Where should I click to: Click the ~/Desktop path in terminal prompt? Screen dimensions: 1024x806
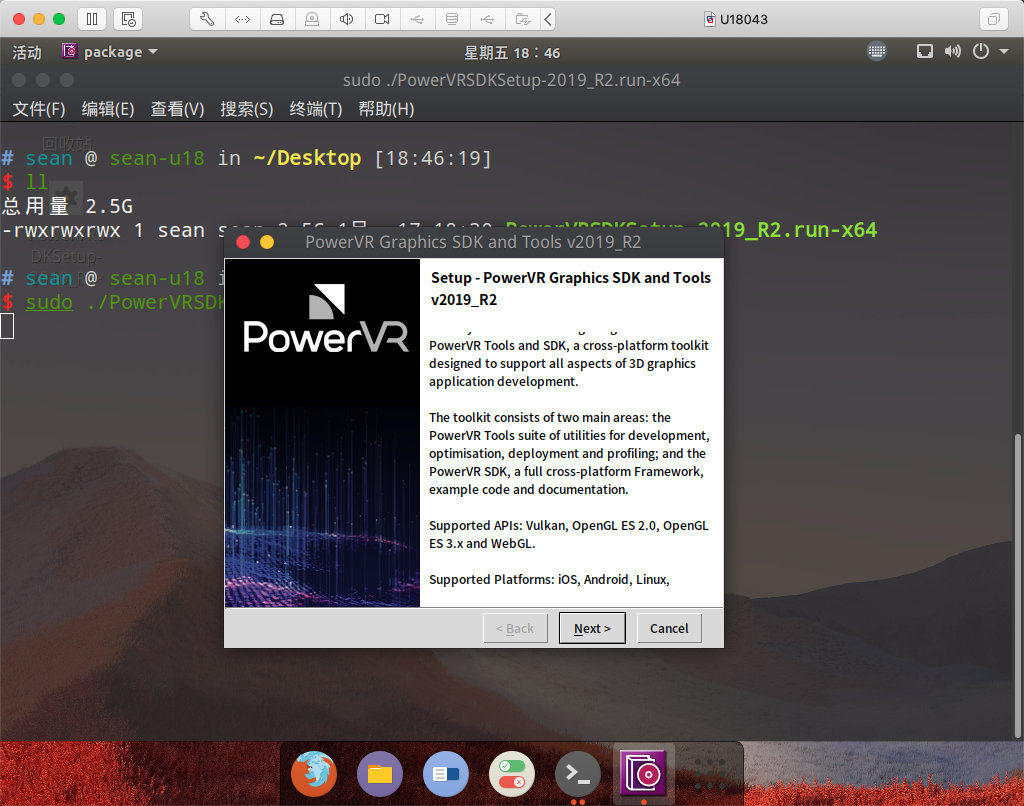pos(307,158)
